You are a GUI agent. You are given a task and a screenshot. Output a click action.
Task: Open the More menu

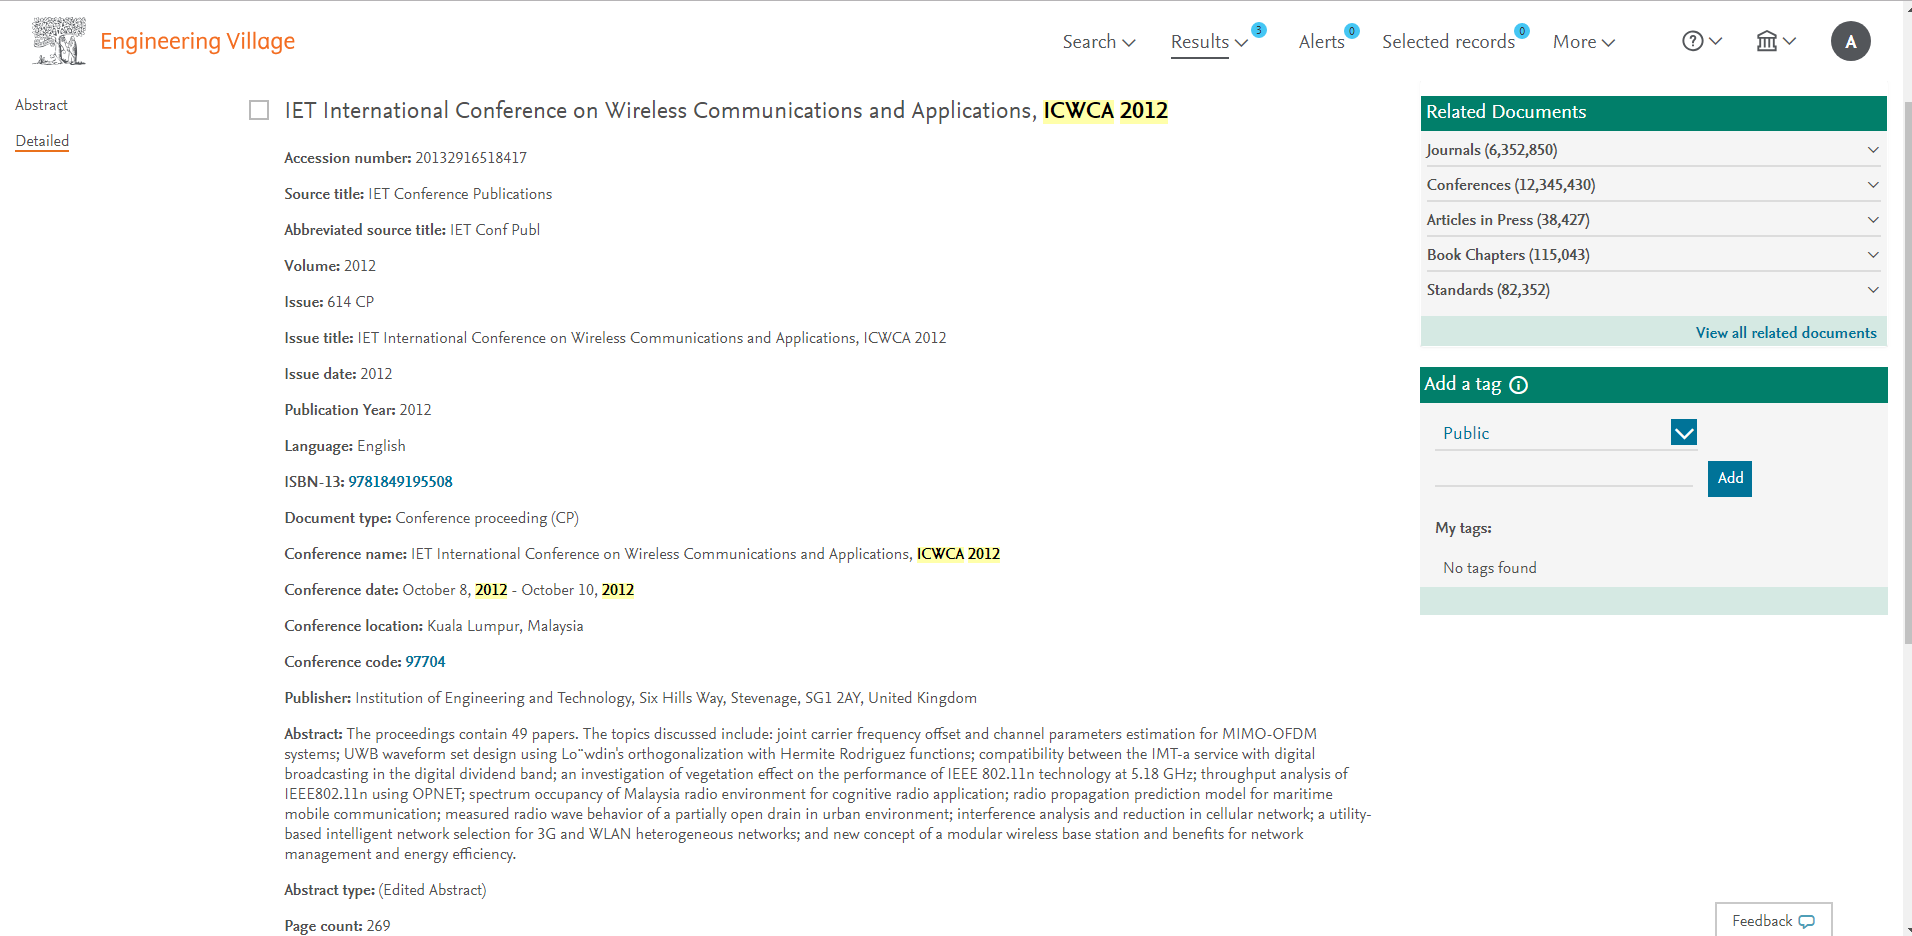tap(1583, 42)
